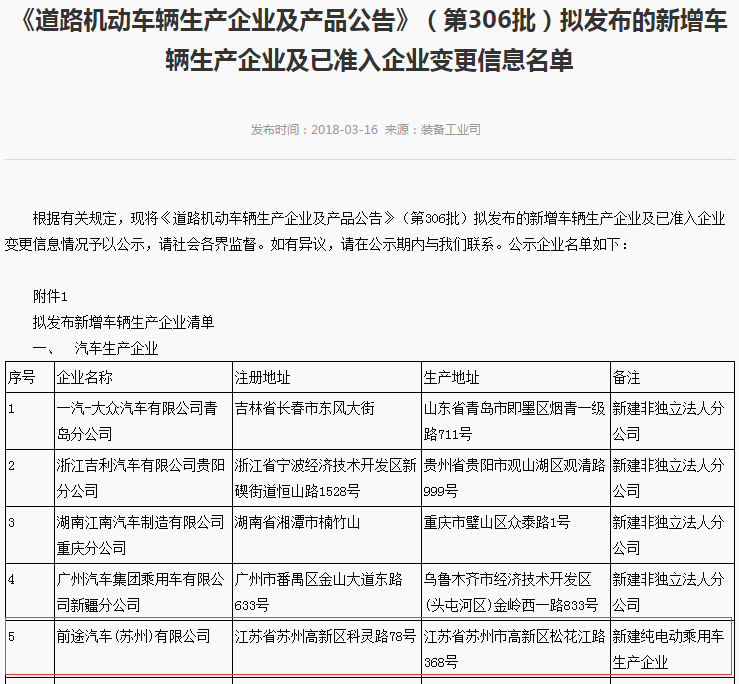Click the cell 湖南江南汽车制造有限公司重庆分公司
The width and height of the screenshot is (739, 684).
pos(143,535)
